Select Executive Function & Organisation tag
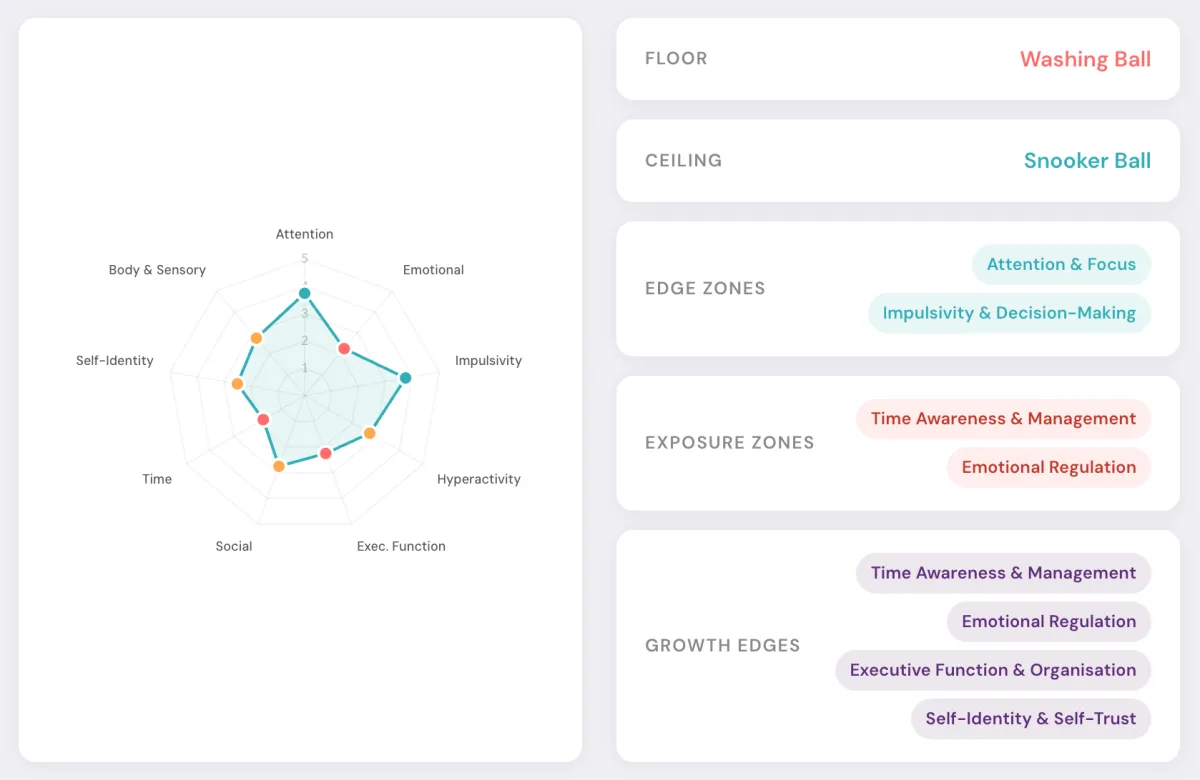The height and width of the screenshot is (780, 1200). [x=993, y=670]
